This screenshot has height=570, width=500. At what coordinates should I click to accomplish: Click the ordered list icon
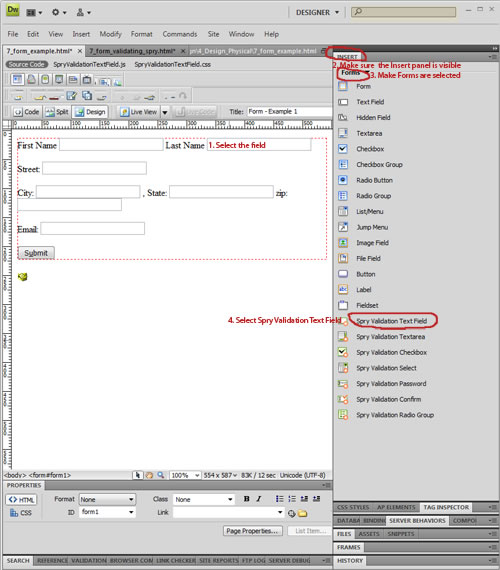click(292, 499)
